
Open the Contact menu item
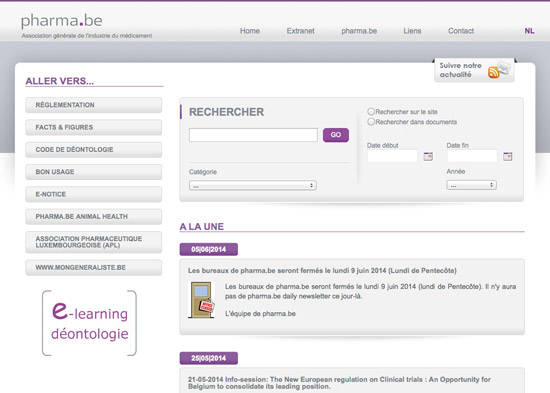pos(461,31)
